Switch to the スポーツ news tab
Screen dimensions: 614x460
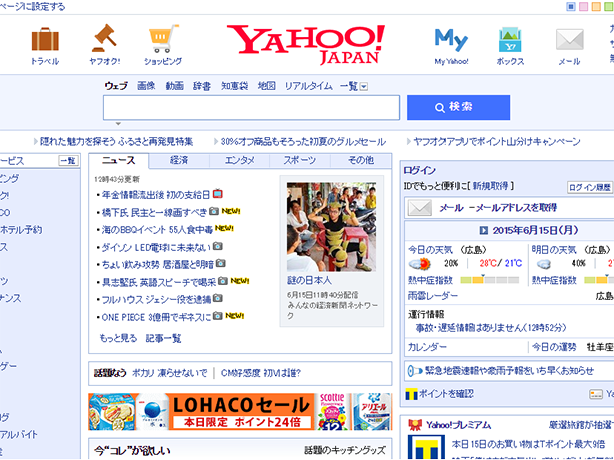point(299,160)
